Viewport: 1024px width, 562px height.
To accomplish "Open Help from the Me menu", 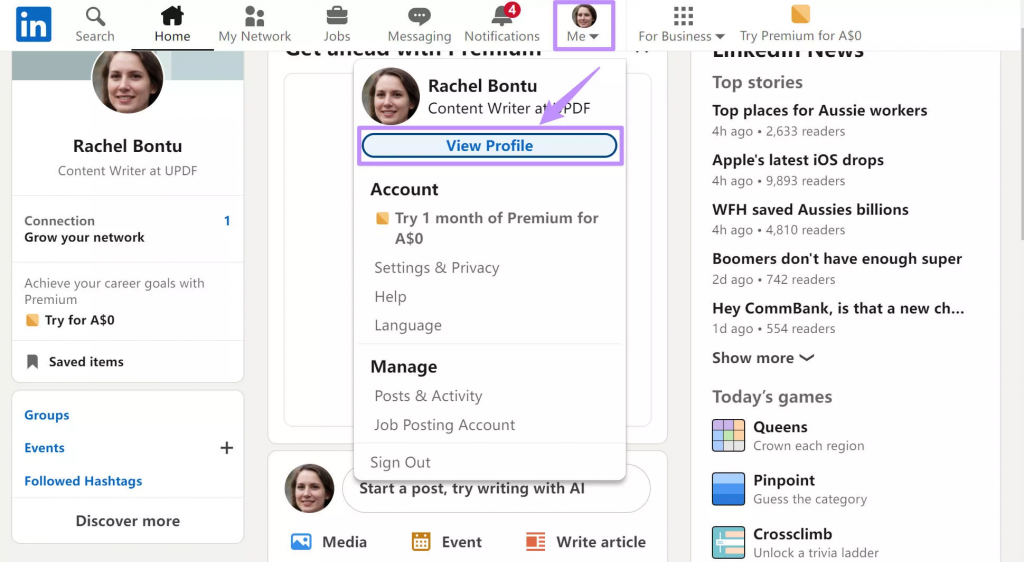I will (391, 296).
